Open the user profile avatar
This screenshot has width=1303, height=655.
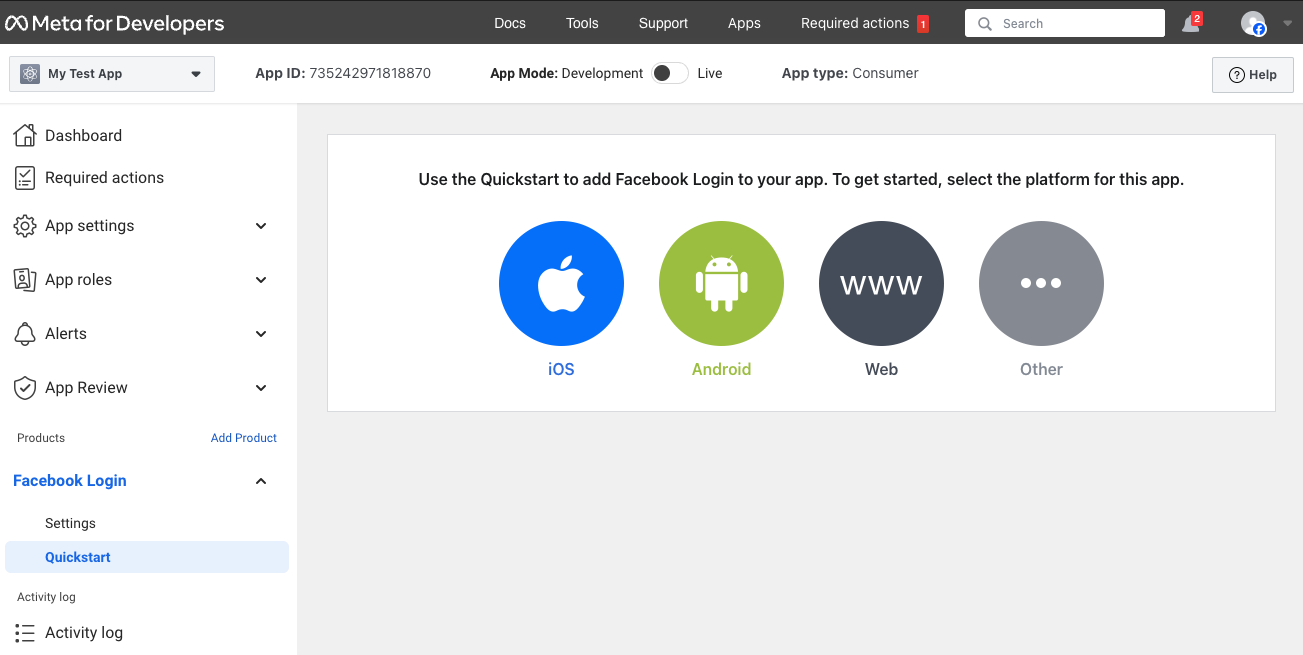(1253, 23)
